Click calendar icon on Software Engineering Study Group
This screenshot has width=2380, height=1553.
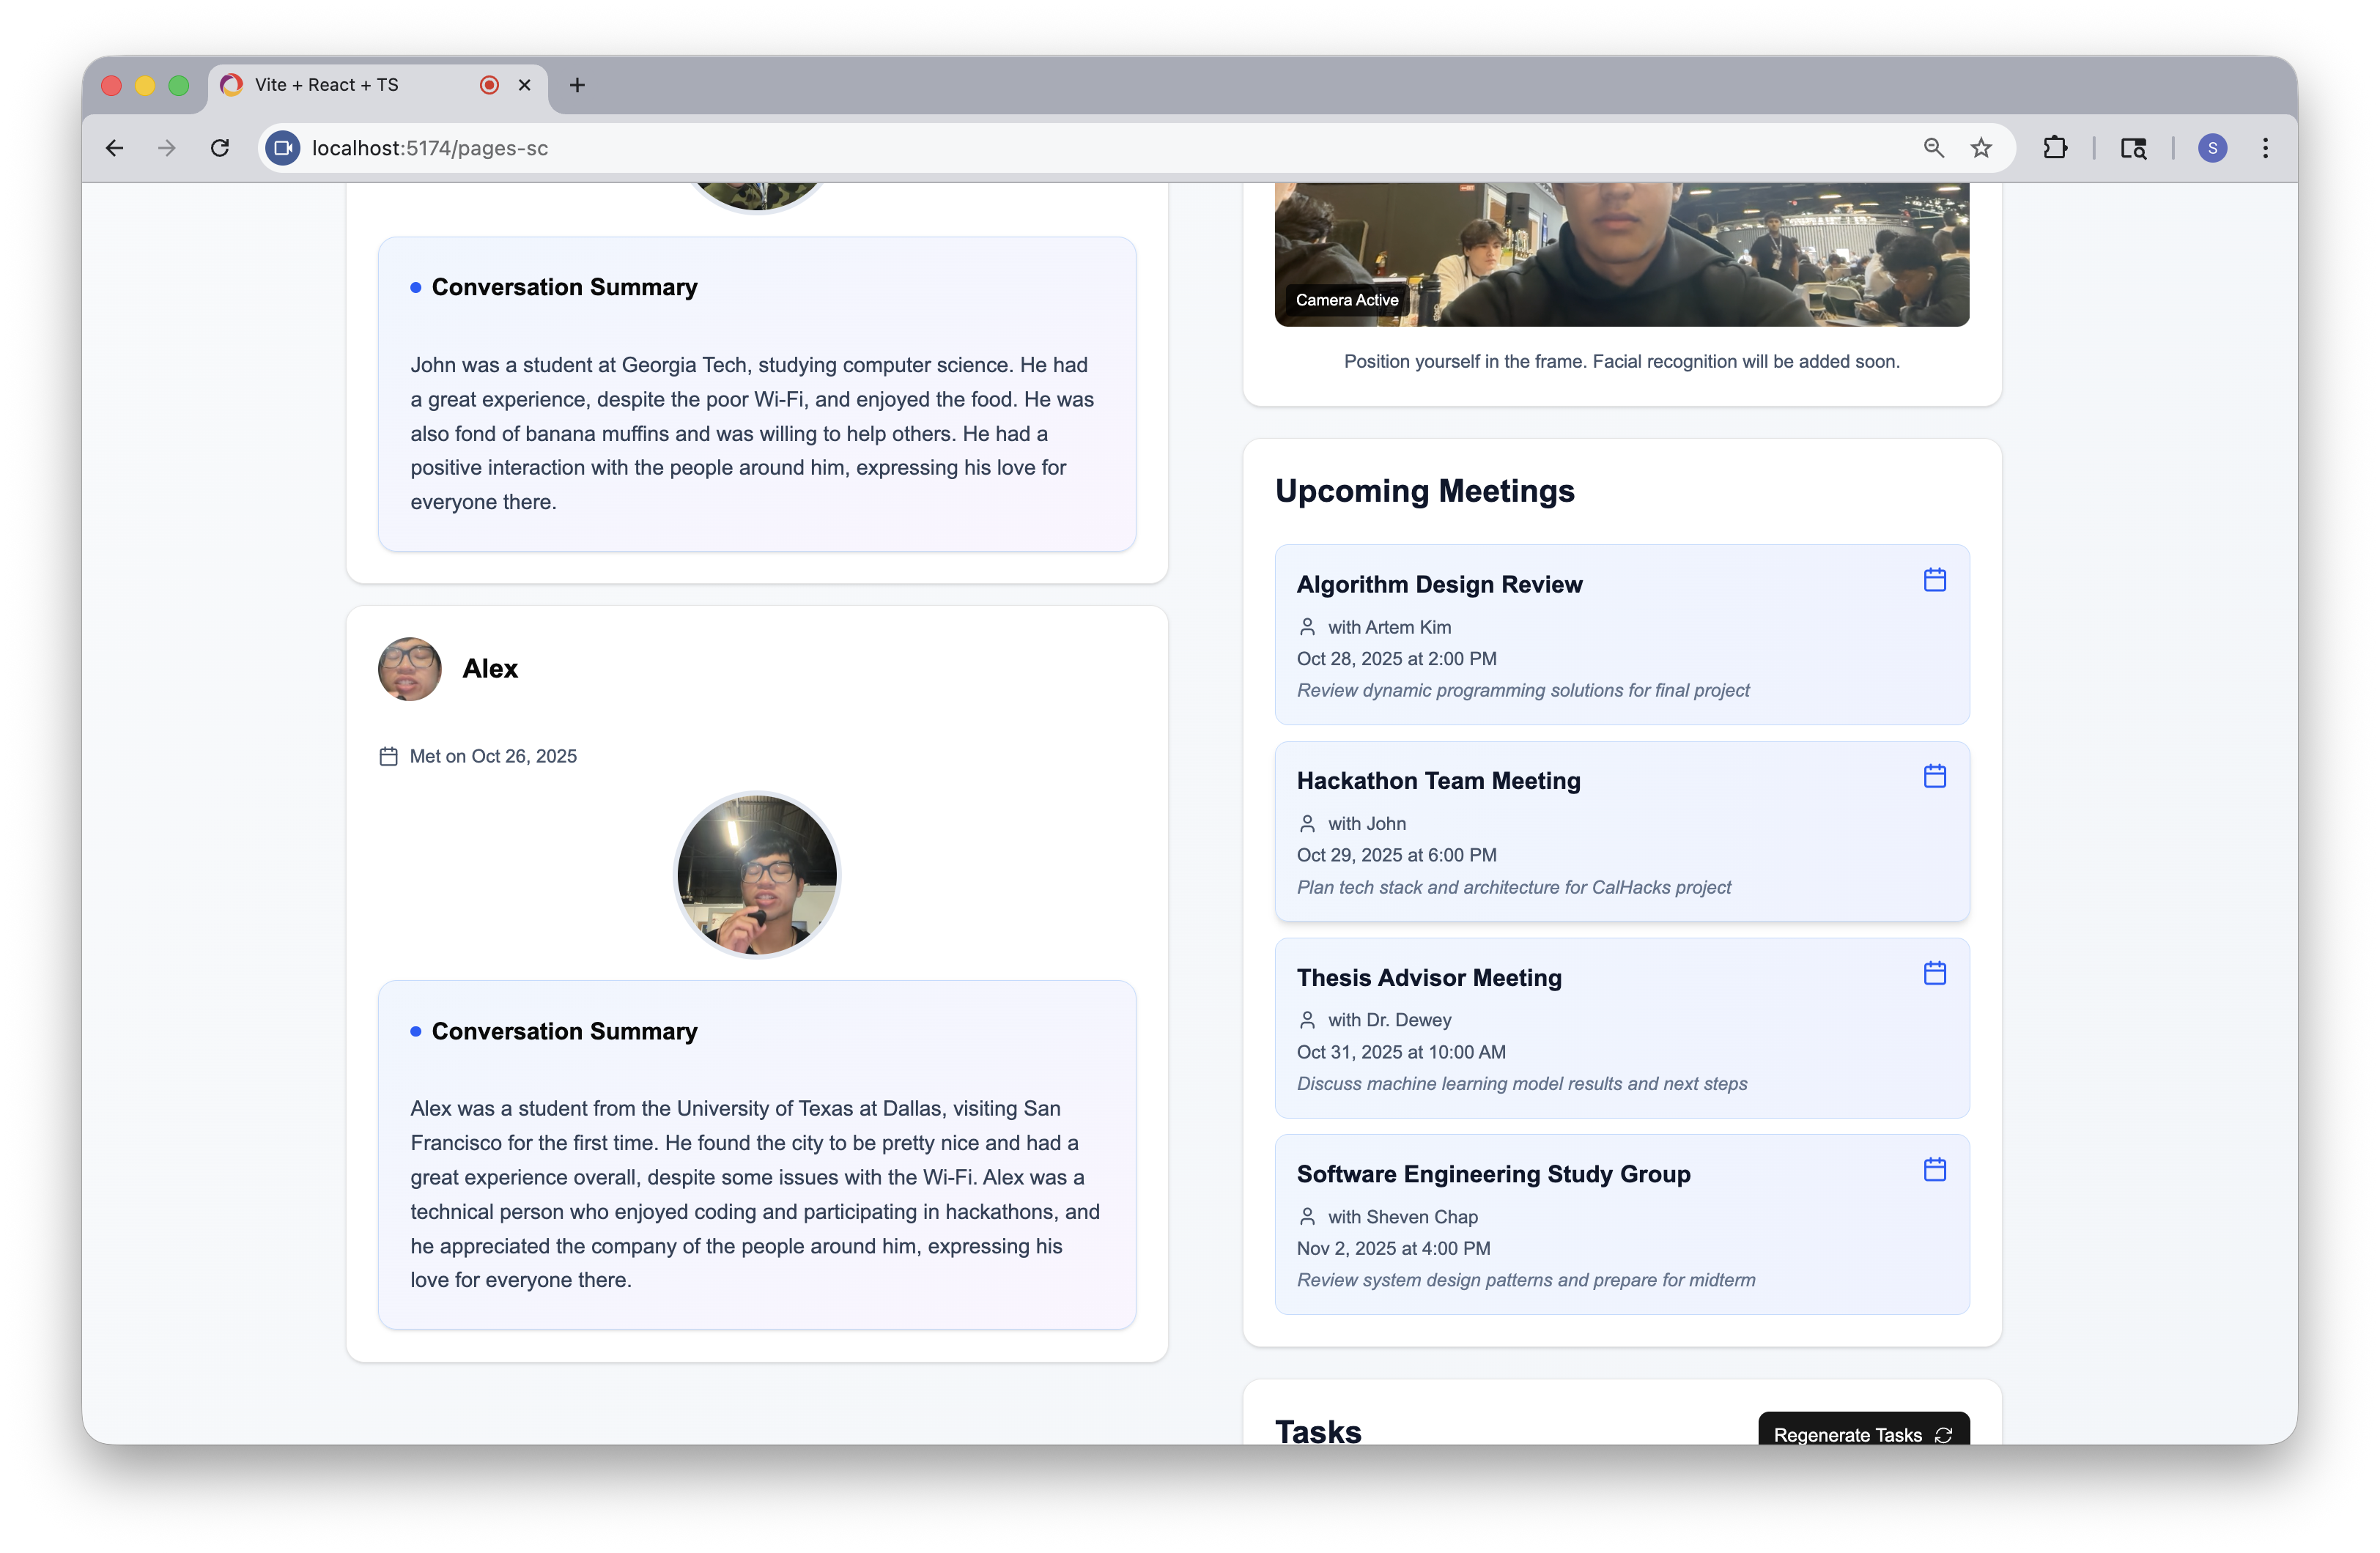click(x=1934, y=1169)
